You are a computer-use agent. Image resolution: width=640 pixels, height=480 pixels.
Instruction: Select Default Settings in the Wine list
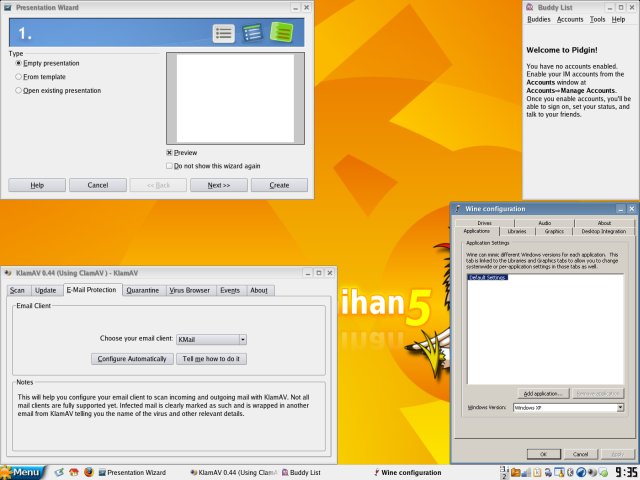487,277
